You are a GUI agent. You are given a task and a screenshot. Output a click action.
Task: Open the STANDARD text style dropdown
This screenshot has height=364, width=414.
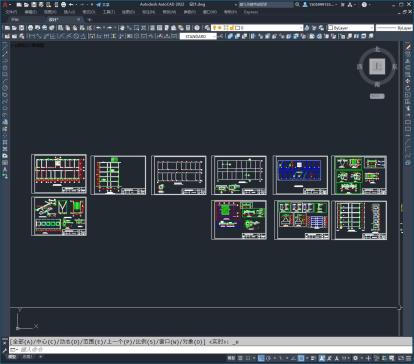pos(198,36)
